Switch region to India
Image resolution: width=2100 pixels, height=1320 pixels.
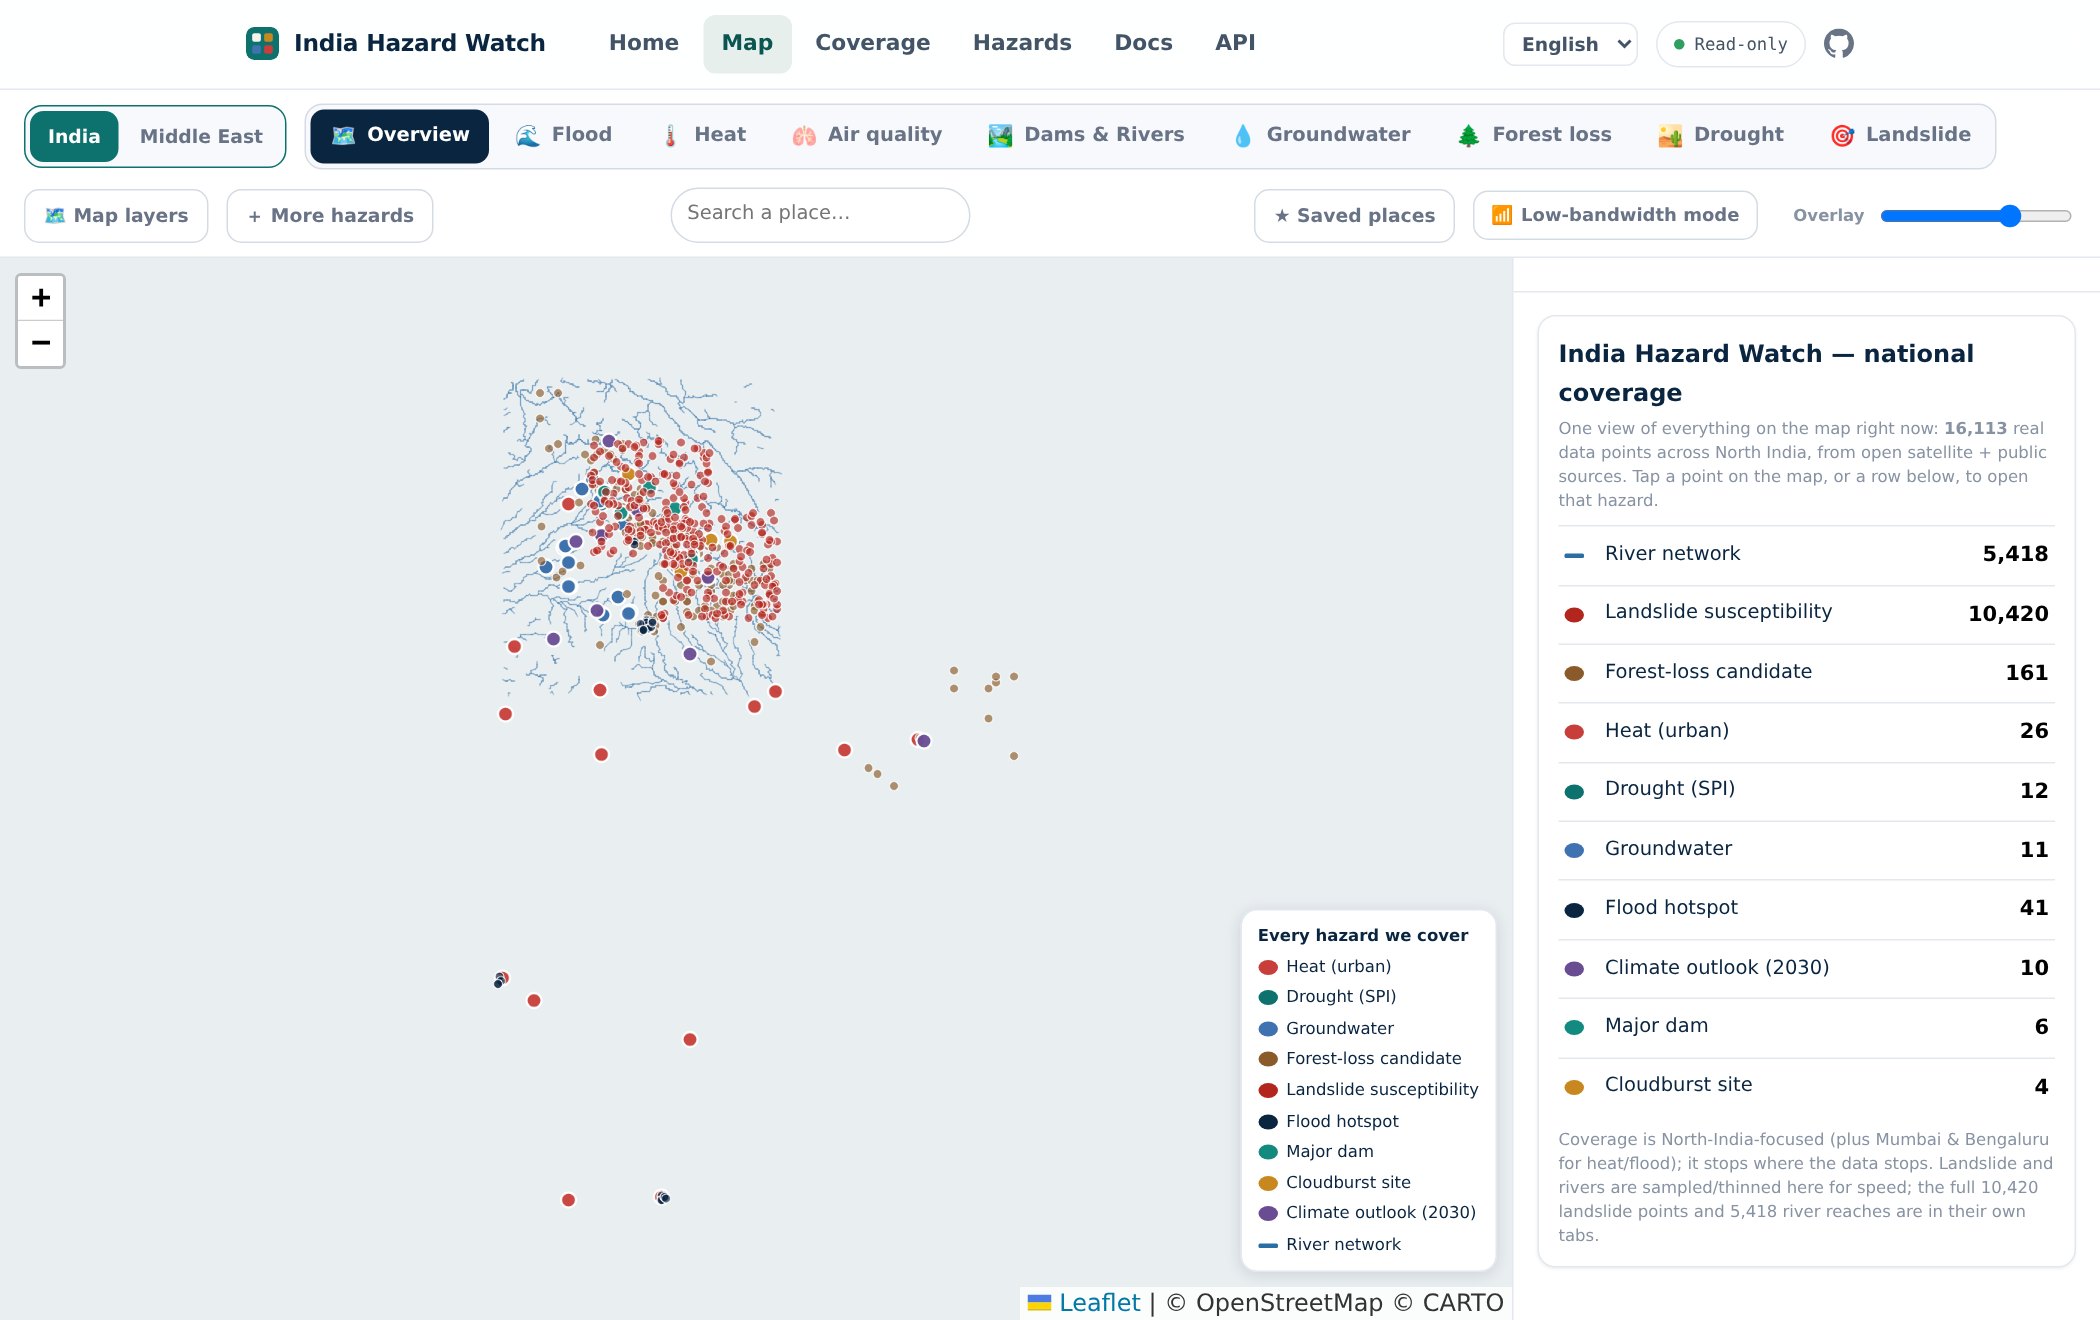coord(74,136)
